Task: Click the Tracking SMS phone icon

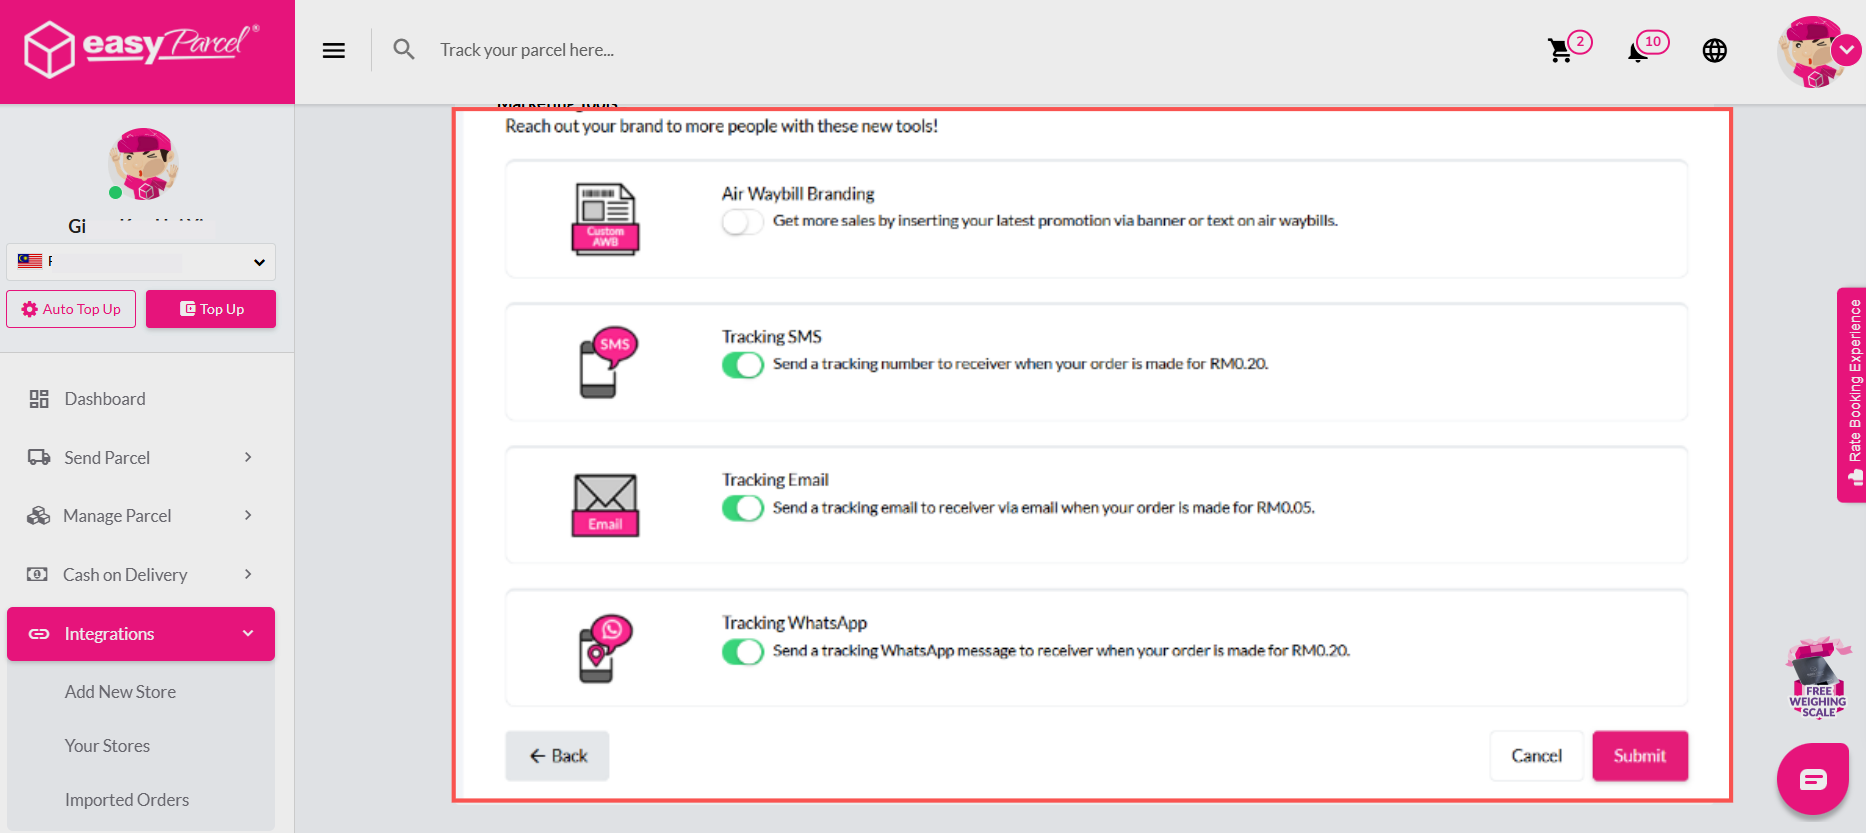Action: pyautogui.click(x=608, y=361)
